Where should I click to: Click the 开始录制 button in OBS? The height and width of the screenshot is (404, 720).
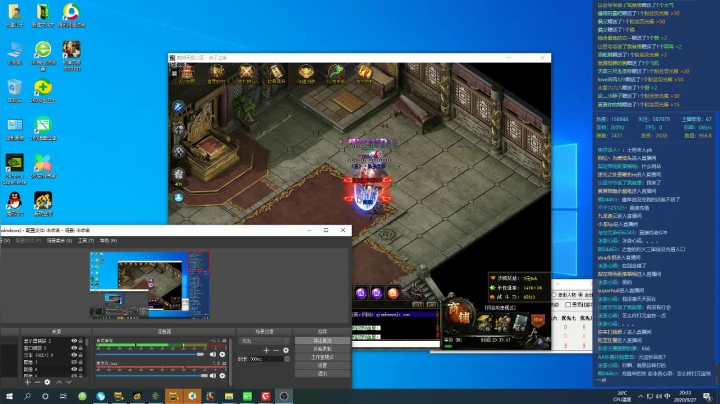click(322, 349)
